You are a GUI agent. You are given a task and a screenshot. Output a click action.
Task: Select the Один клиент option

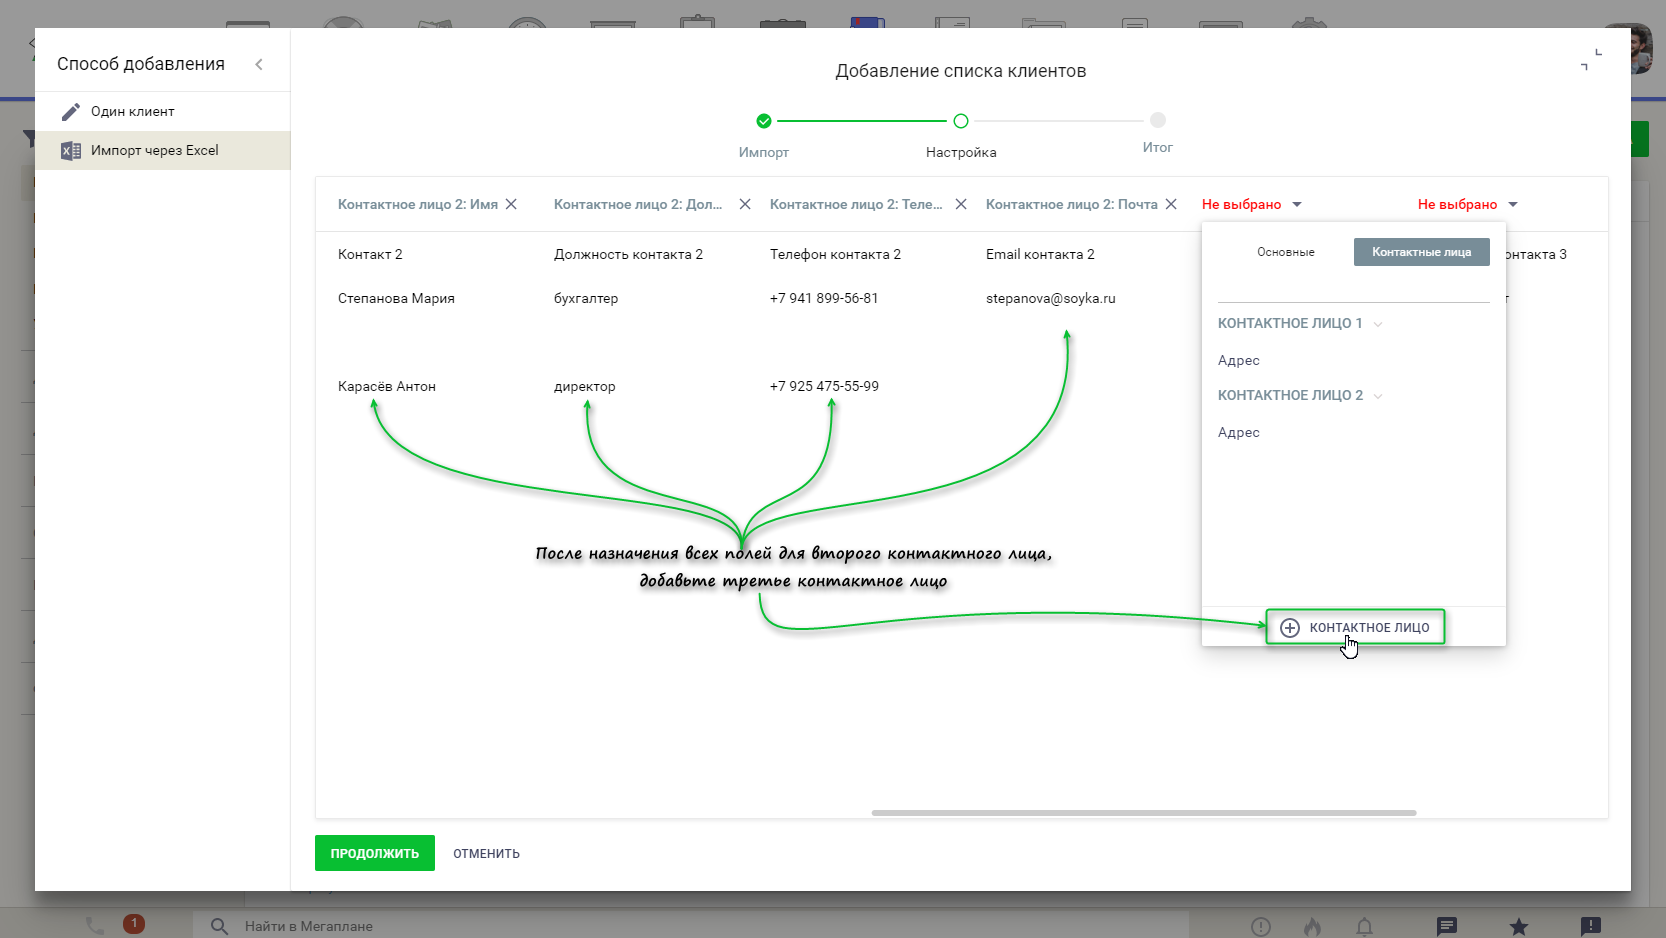(x=163, y=111)
